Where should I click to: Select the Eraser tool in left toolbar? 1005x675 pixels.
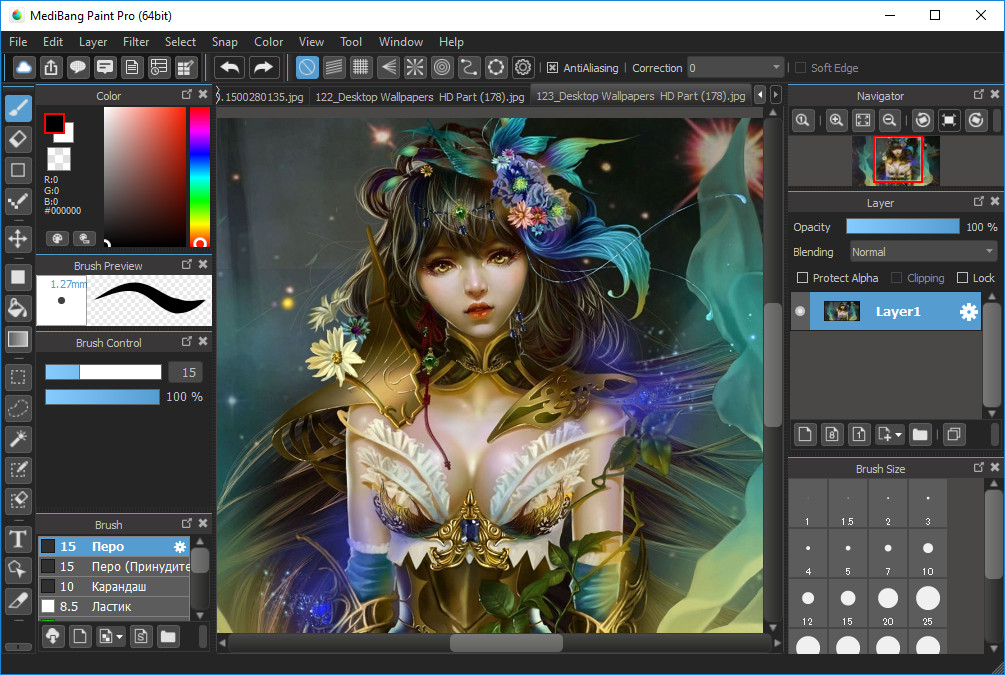18,139
